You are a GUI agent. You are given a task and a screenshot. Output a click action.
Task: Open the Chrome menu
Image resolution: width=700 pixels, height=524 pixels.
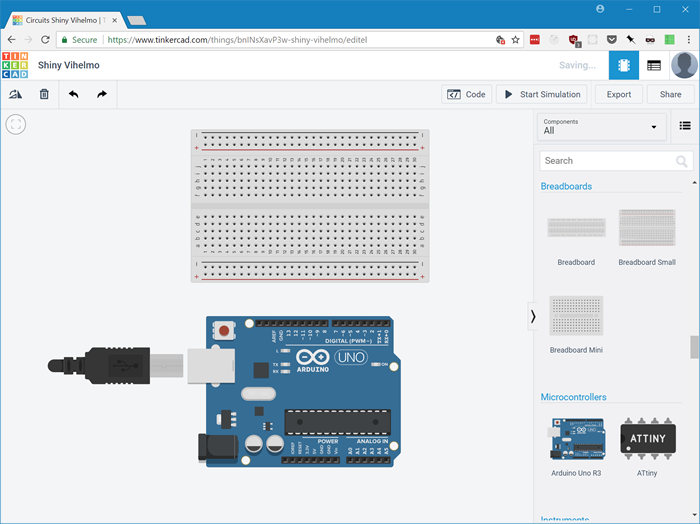tap(690, 40)
